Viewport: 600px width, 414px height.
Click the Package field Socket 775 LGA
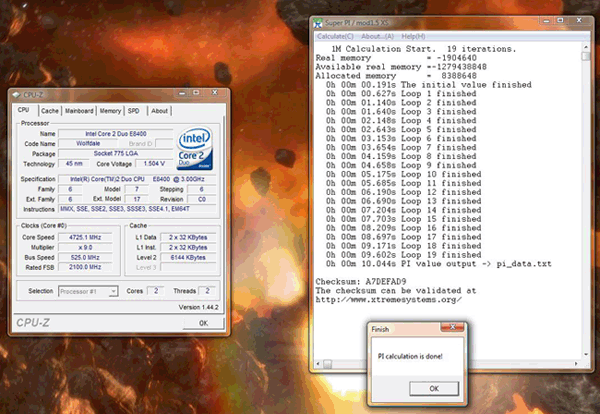point(116,153)
